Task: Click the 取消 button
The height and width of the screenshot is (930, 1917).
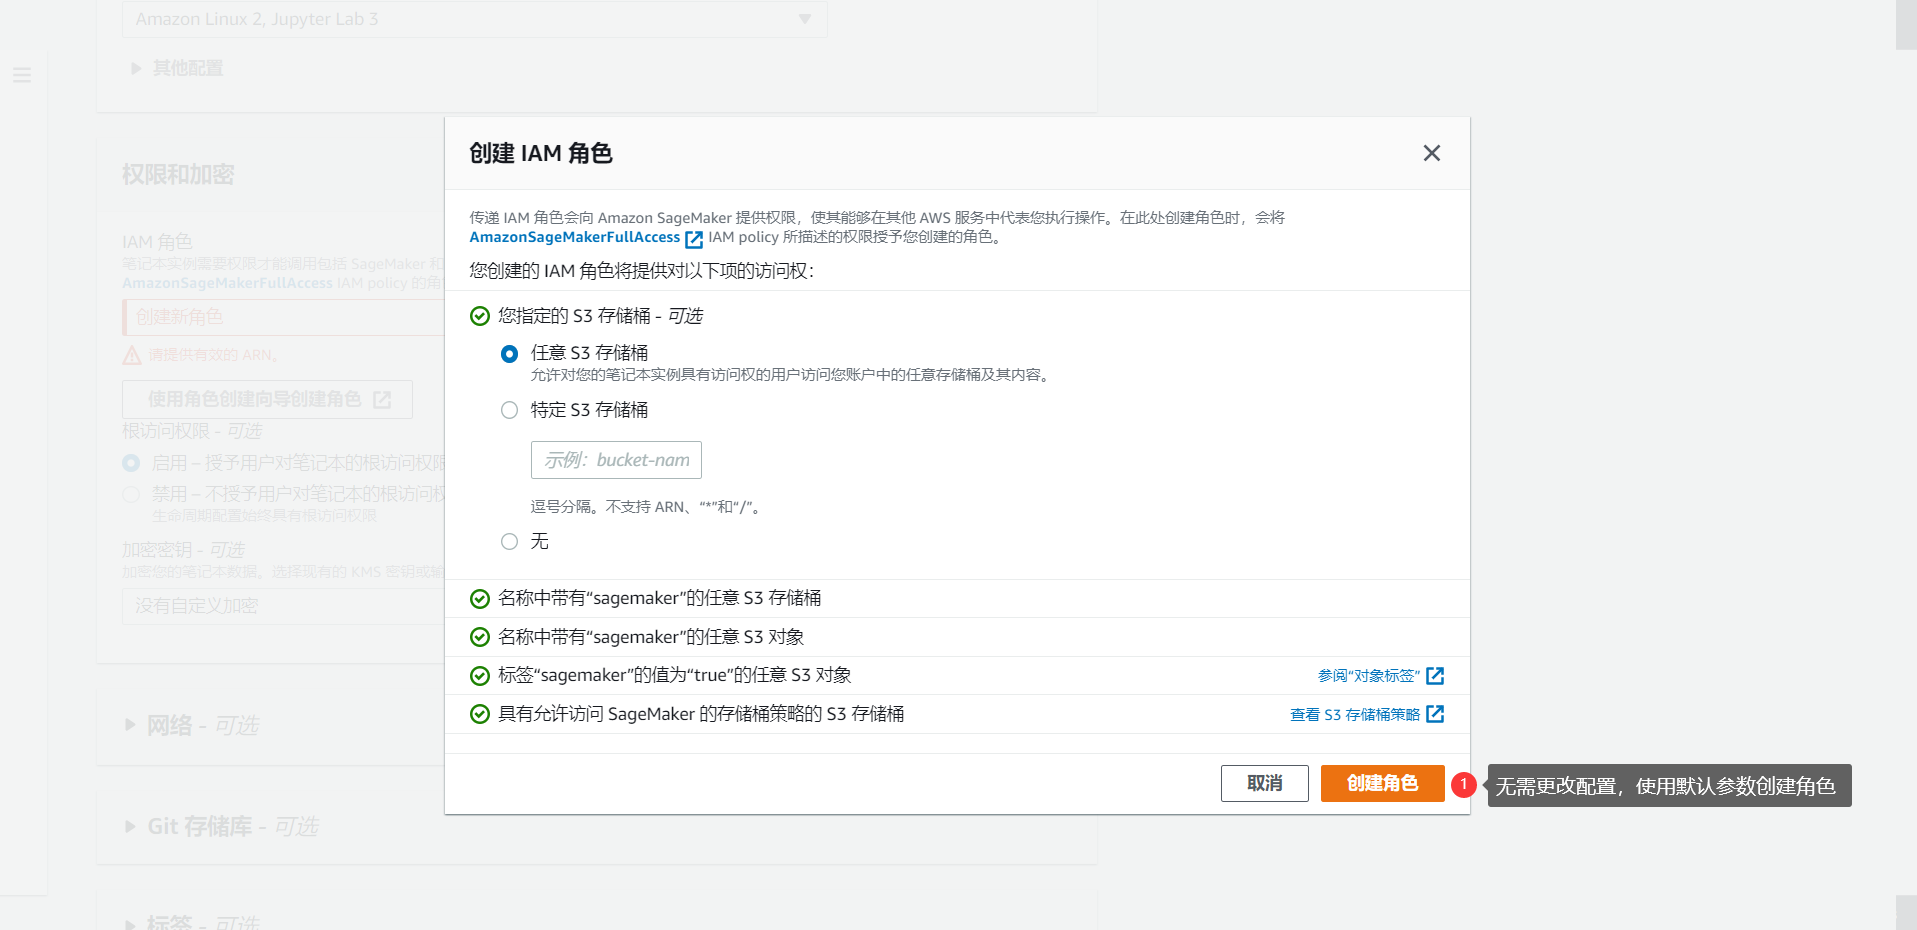Action: [x=1264, y=784]
